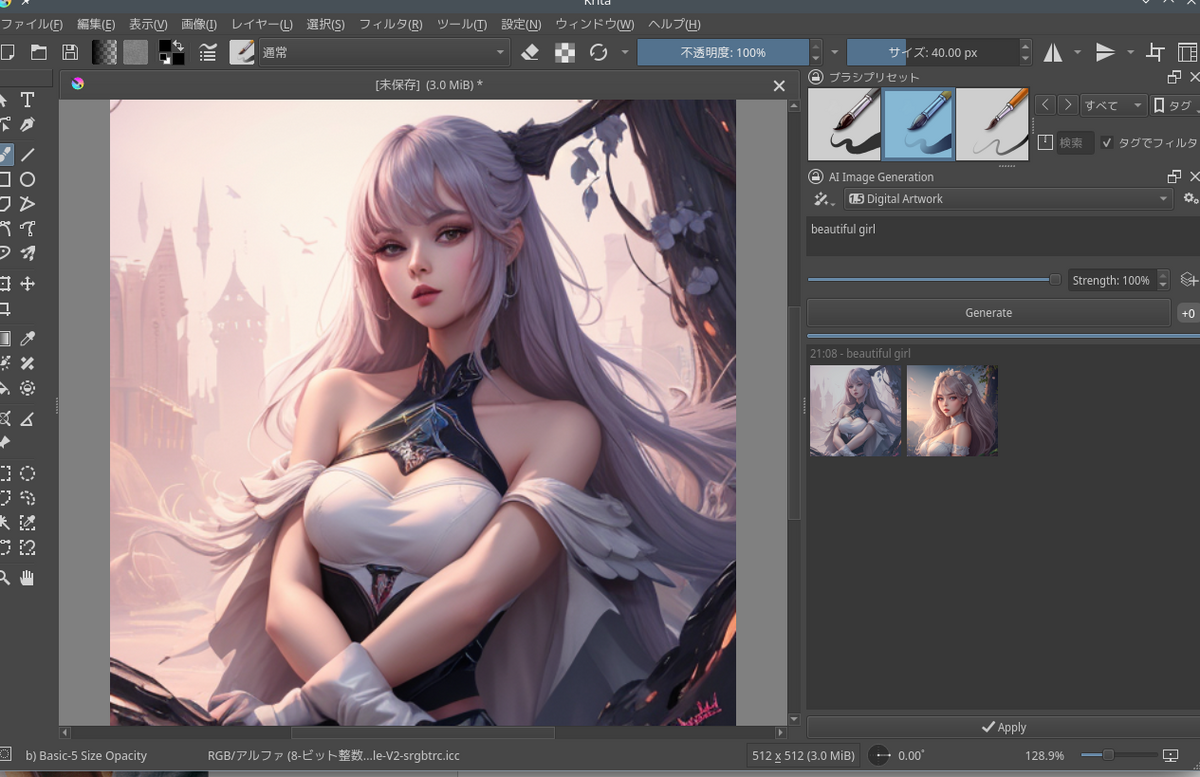Select the Calligraphy tool
Viewport: 1200px width, 777px height.
pos(28,125)
